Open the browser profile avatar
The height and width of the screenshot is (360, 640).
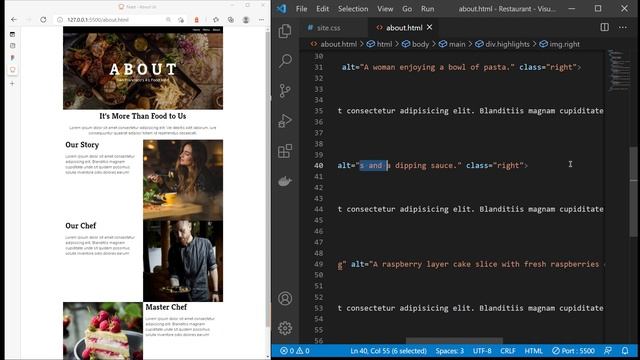tap(246, 20)
